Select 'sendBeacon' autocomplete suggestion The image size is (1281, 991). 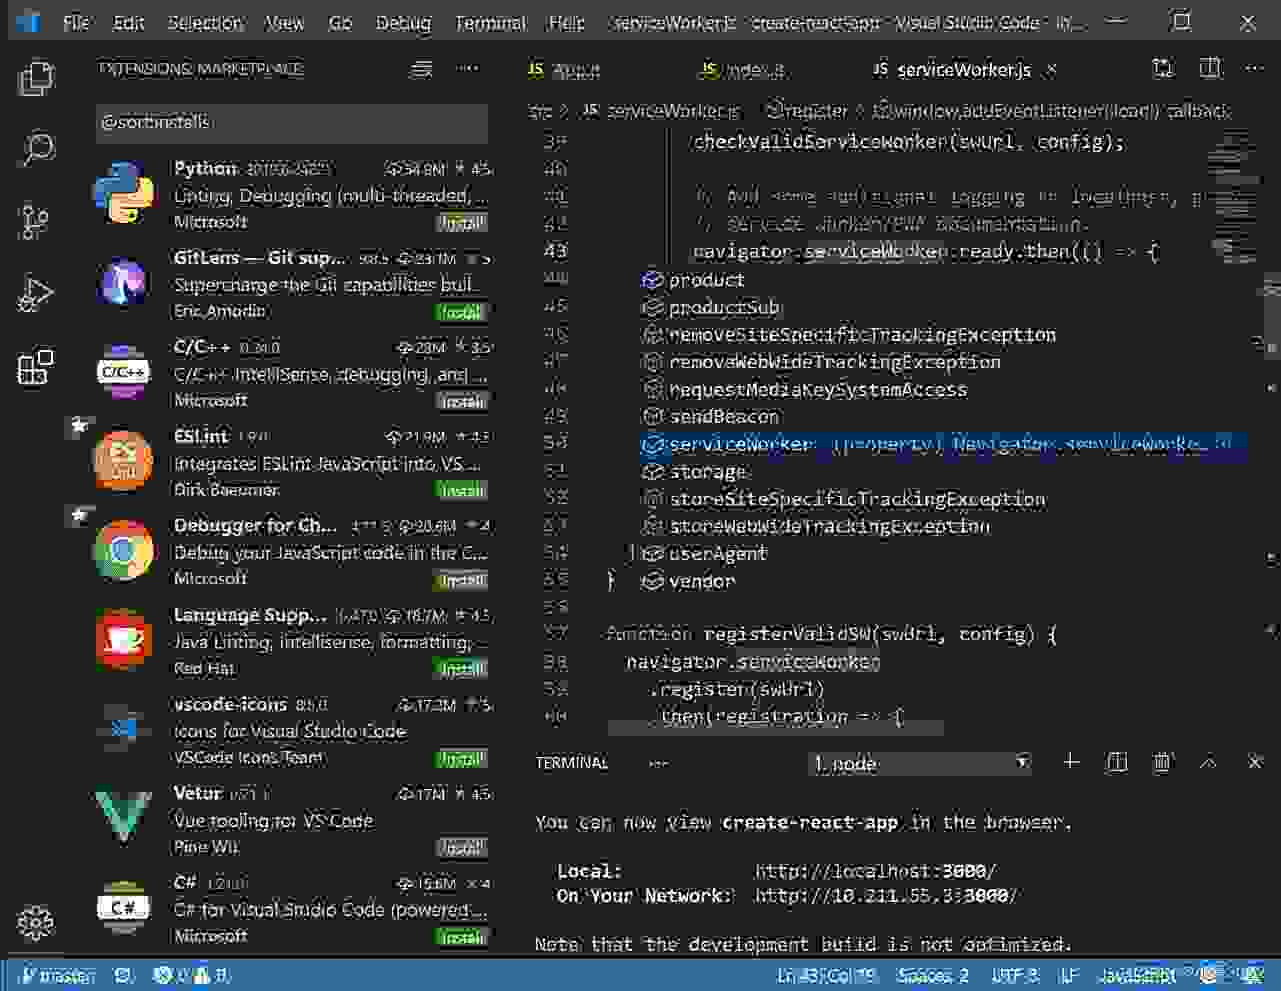943,417
